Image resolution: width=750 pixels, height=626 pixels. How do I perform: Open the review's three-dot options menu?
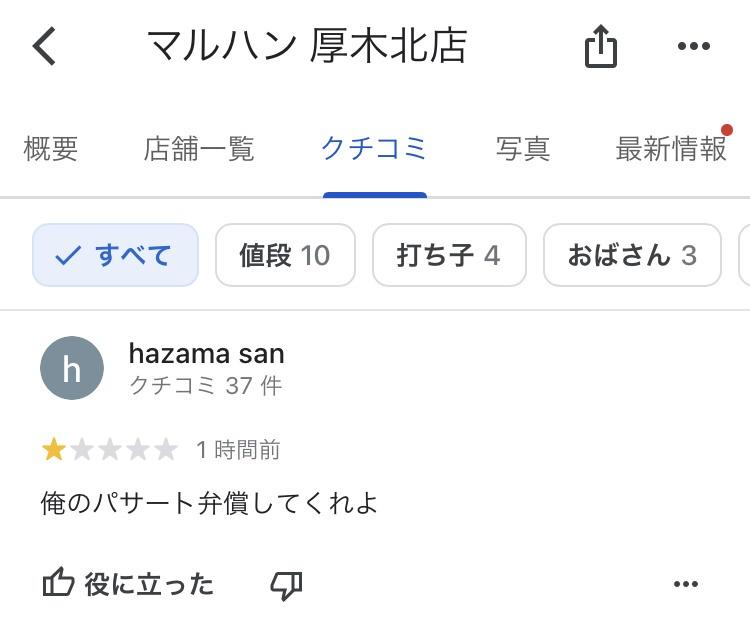[x=686, y=585]
